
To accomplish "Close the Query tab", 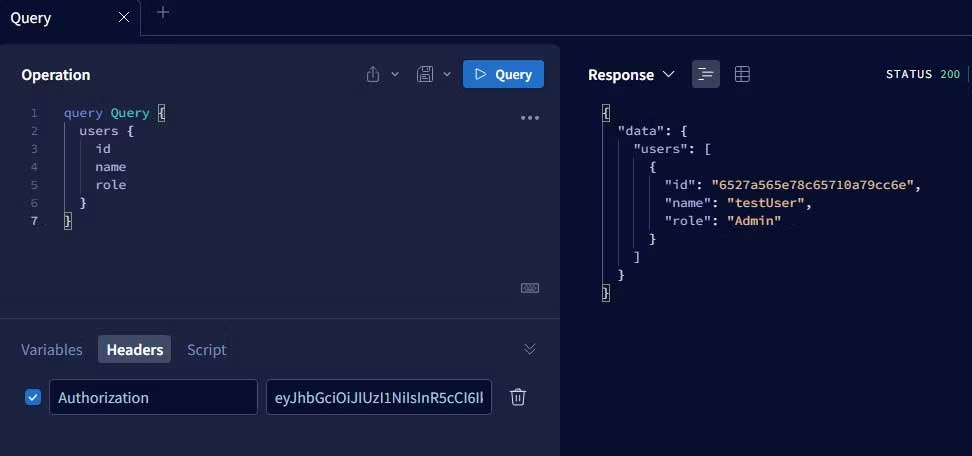I will [124, 17].
